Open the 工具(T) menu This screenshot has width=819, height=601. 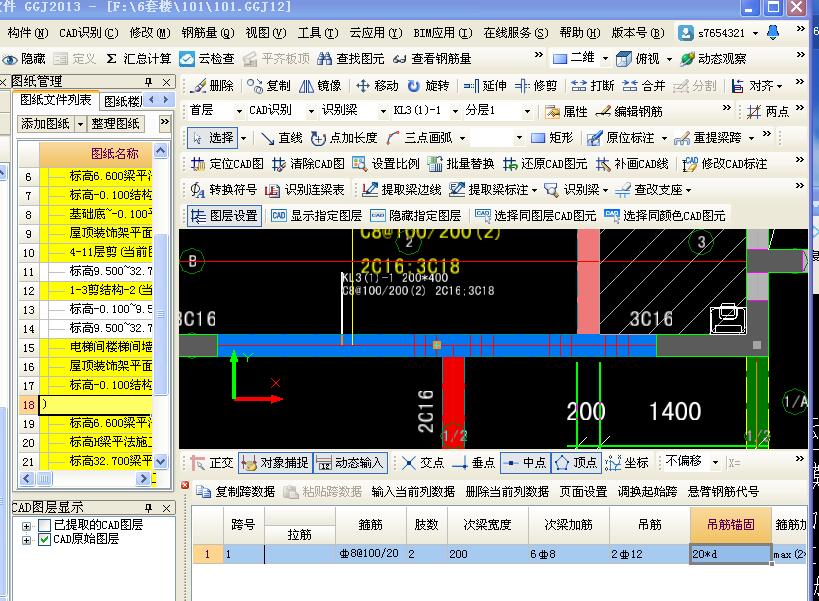[x=318, y=33]
